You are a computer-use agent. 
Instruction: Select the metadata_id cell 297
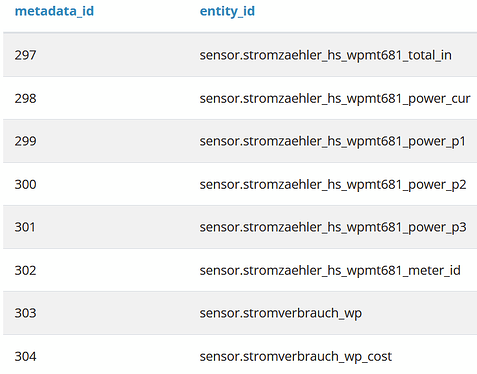point(25,55)
